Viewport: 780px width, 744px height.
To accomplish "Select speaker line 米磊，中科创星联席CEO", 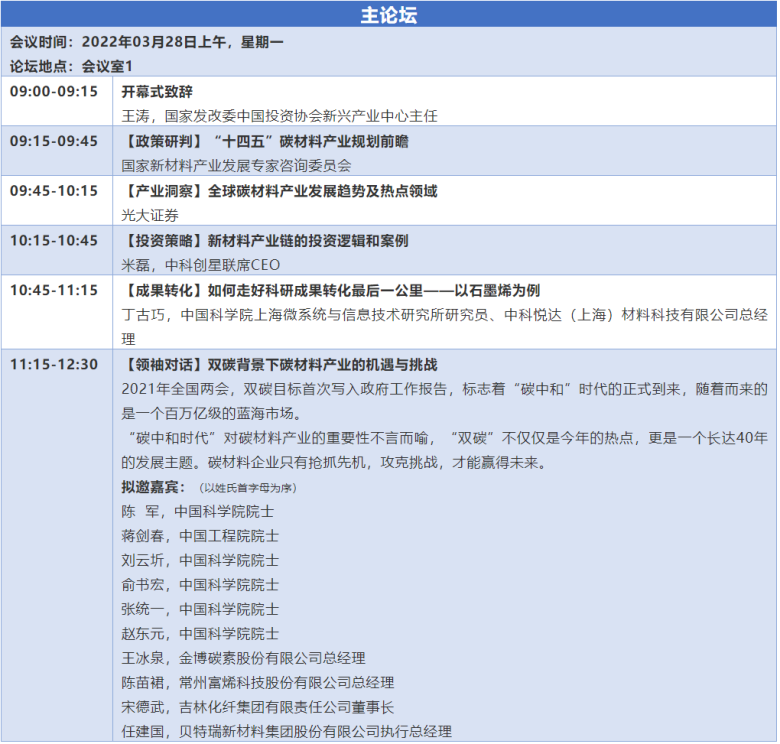I will (201, 265).
